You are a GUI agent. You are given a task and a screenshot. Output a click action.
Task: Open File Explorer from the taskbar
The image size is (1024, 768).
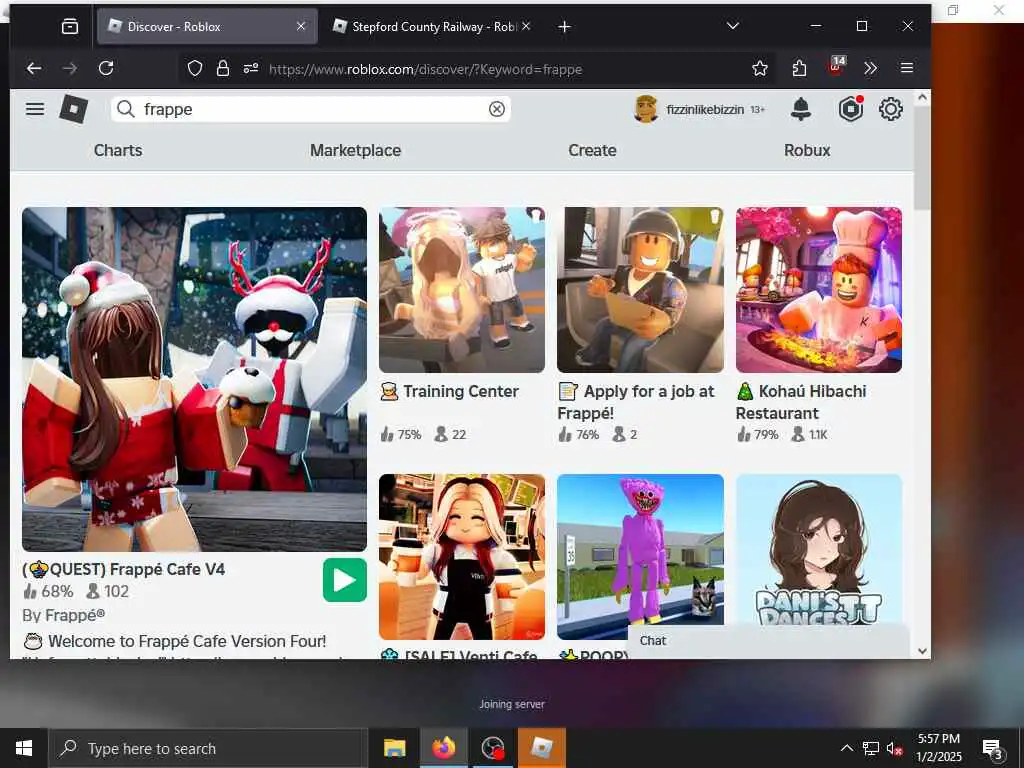click(394, 748)
